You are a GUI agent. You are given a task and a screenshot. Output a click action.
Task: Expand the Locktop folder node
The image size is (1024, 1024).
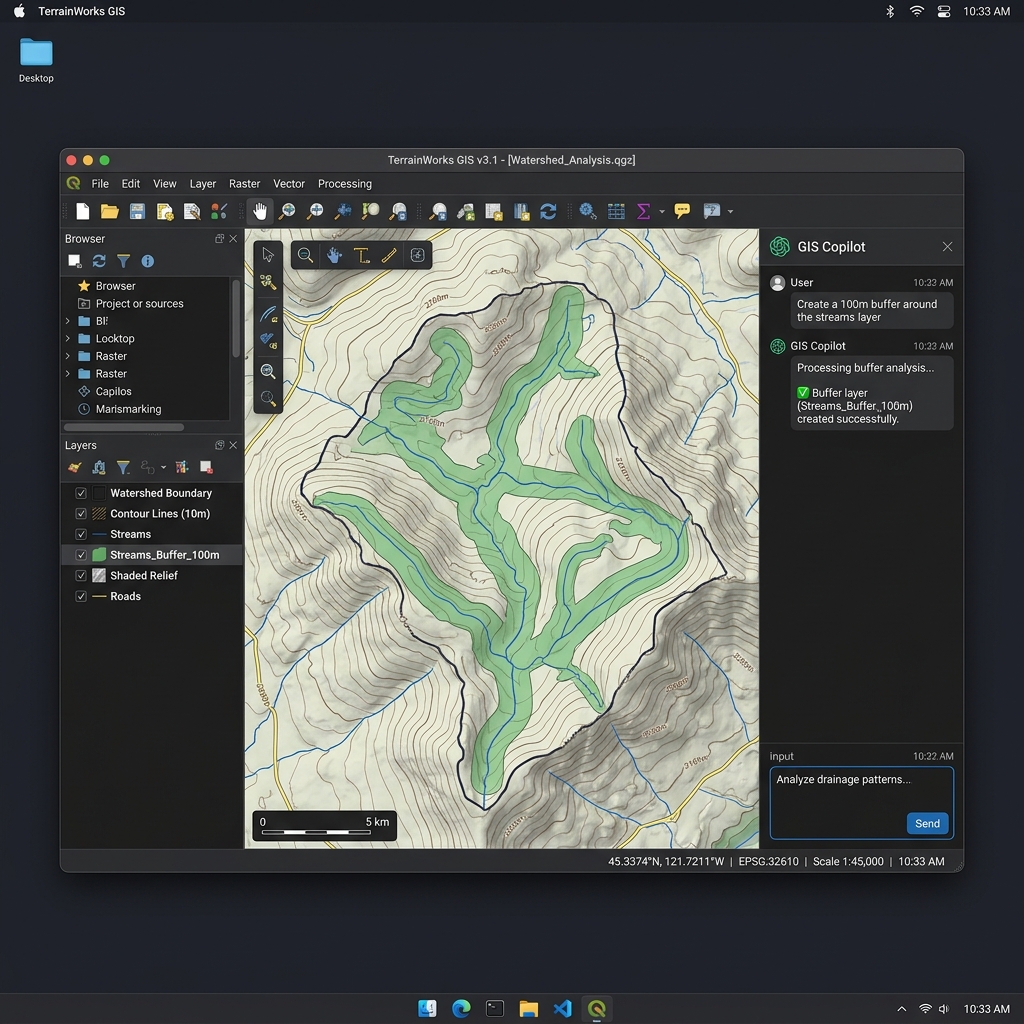click(x=67, y=338)
